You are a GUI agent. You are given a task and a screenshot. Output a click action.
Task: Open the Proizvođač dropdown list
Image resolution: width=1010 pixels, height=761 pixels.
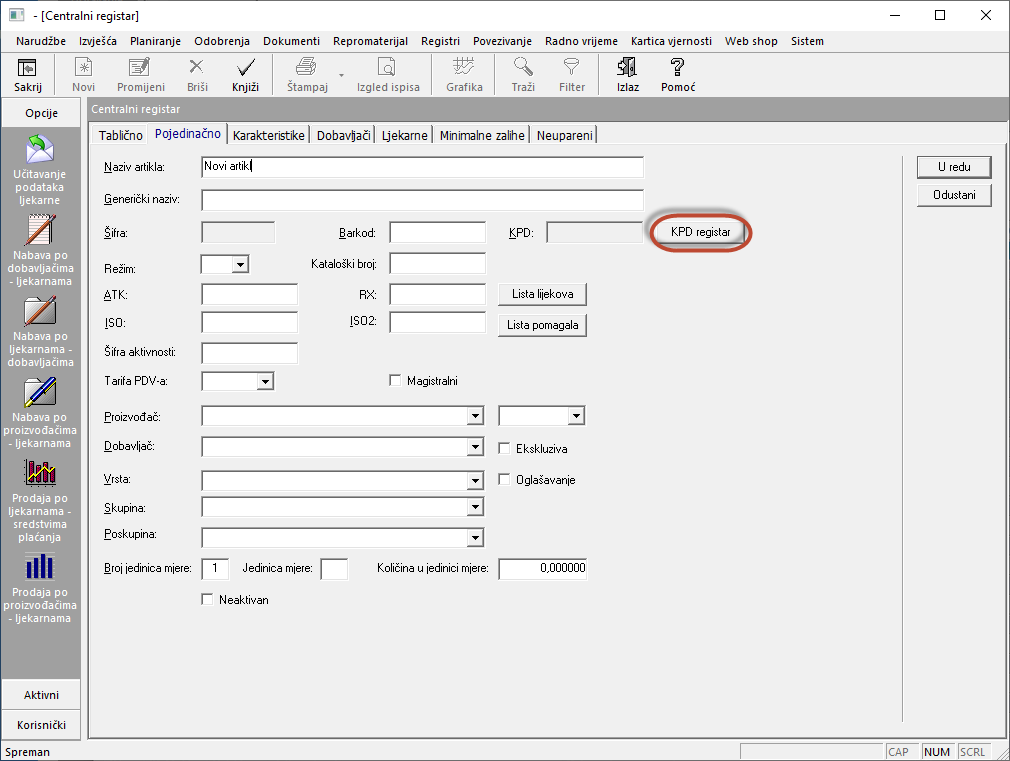(x=474, y=416)
